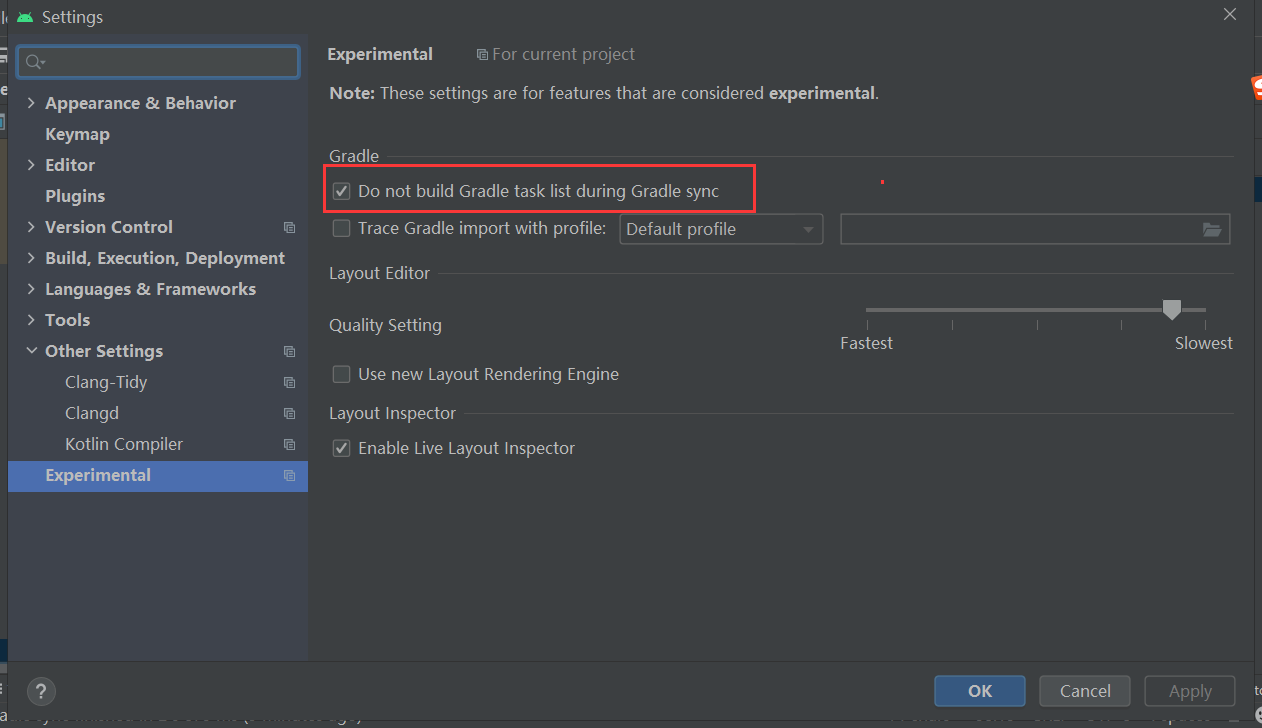This screenshot has width=1262, height=728.
Task: Click the project icon next to Clang-Tidy
Action: 289,382
